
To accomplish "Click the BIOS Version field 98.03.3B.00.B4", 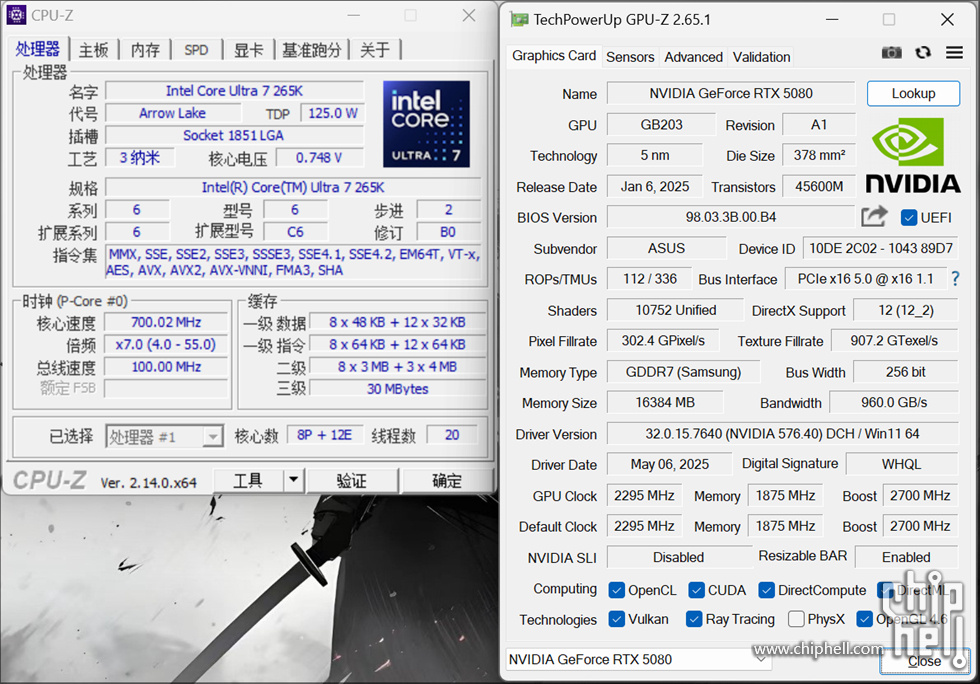I will (x=731, y=217).
